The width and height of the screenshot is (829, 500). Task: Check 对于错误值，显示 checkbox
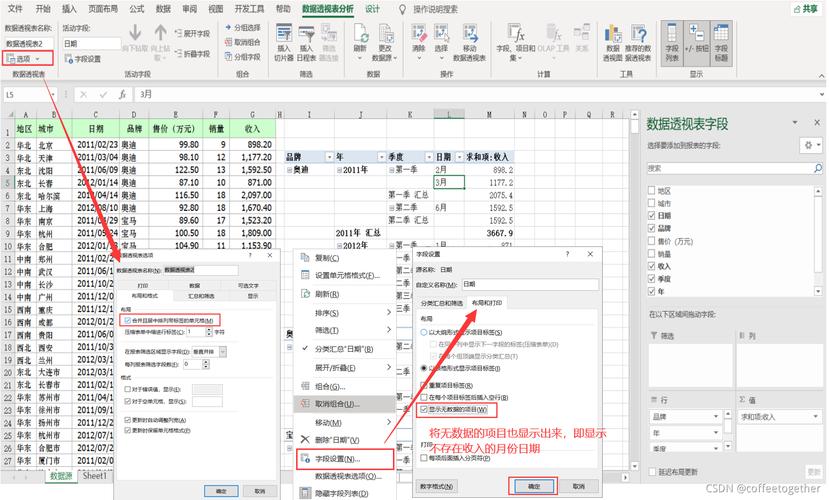tap(127, 389)
